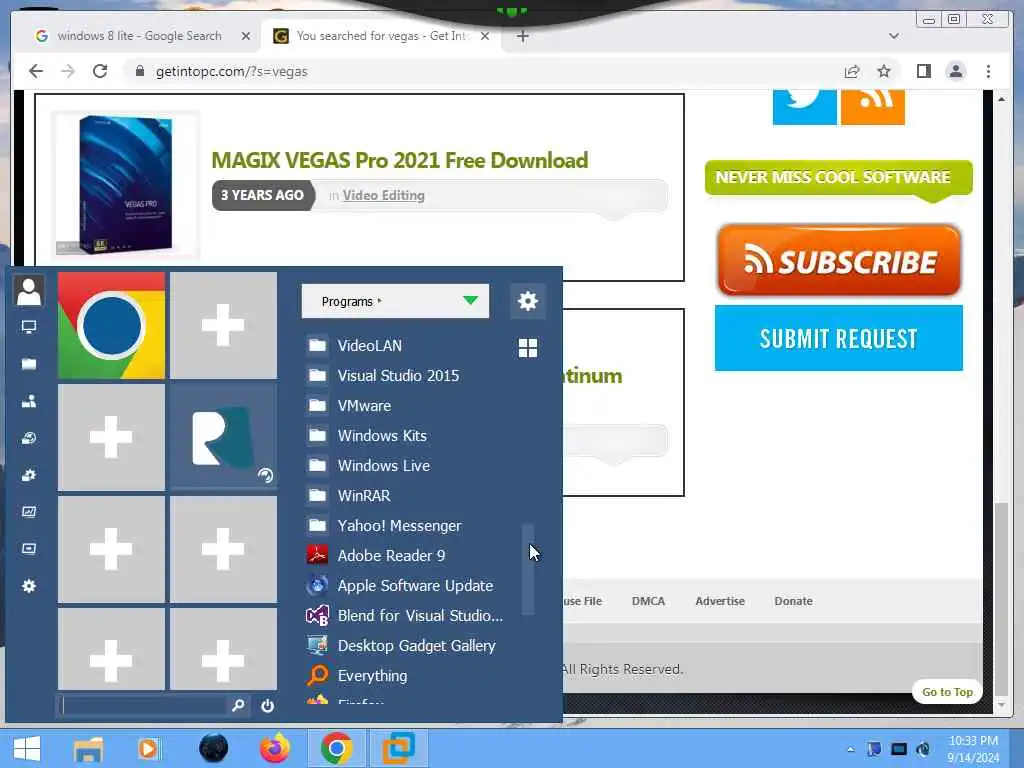Image resolution: width=1024 pixels, height=768 pixels.
Task: Click Go to Top button
Action: tap(947, 692)
